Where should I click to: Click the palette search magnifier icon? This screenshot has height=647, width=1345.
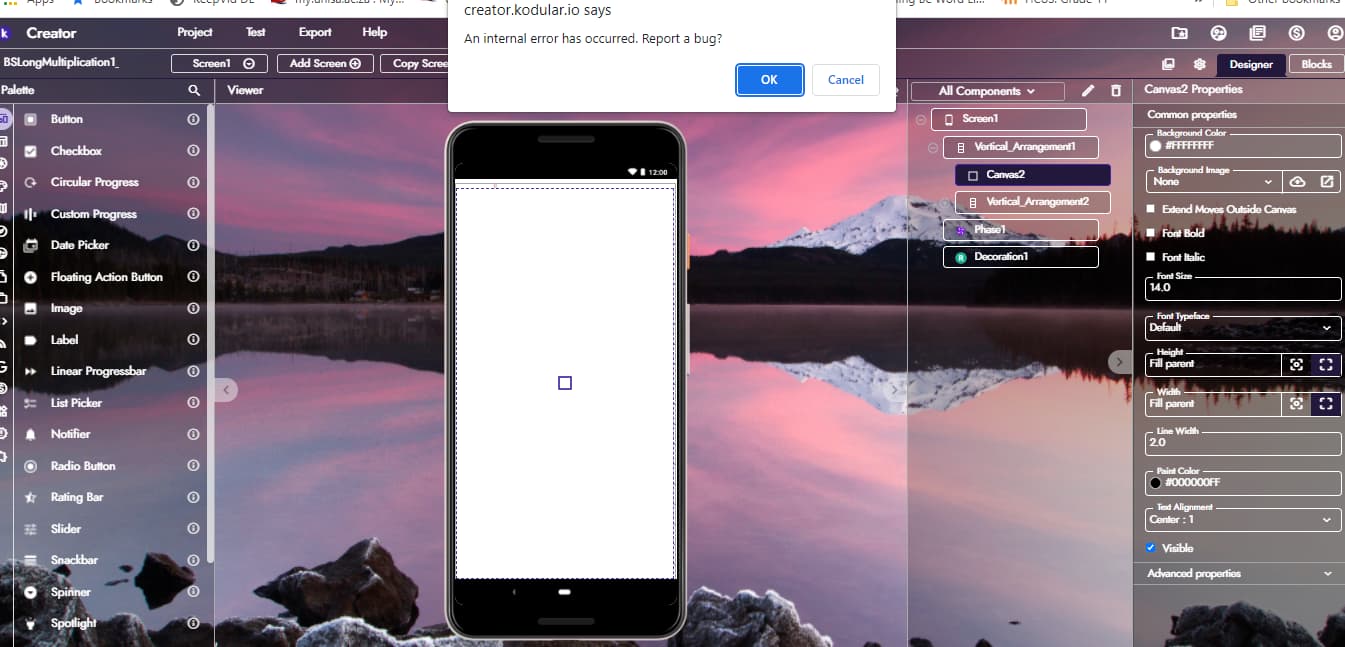click(x=194, y=90)
